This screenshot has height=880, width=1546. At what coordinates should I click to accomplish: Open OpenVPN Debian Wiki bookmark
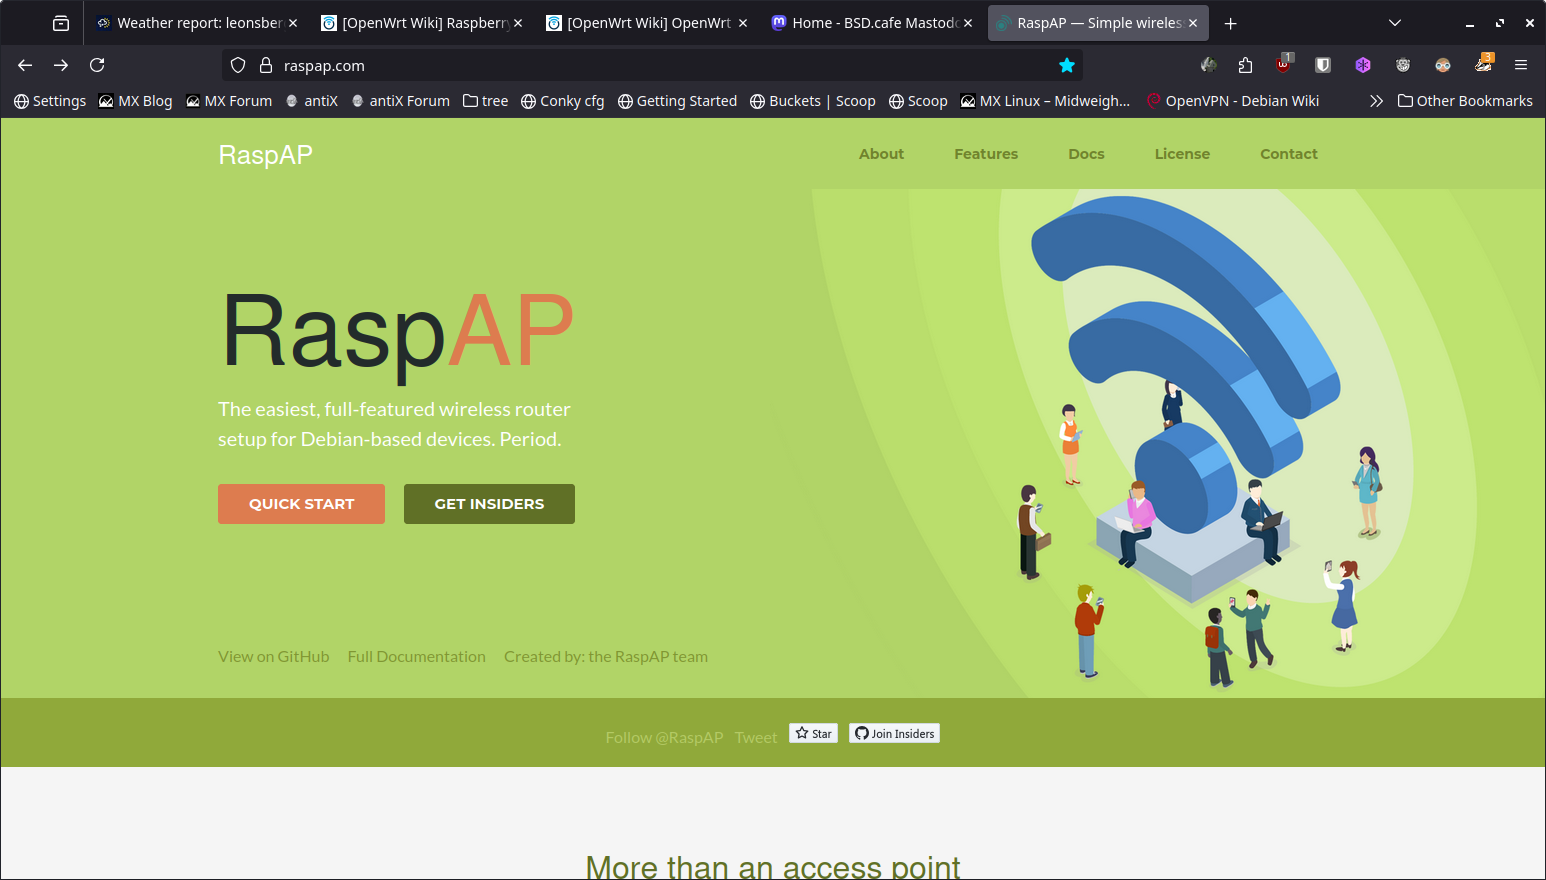click(x=1233, y=101)
